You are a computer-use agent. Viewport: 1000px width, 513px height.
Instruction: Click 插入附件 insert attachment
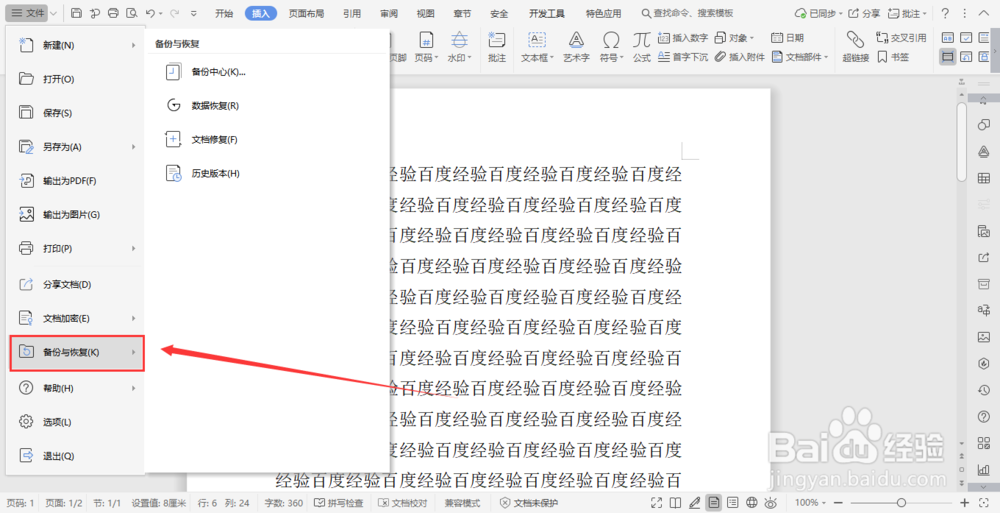coord(739,57)
